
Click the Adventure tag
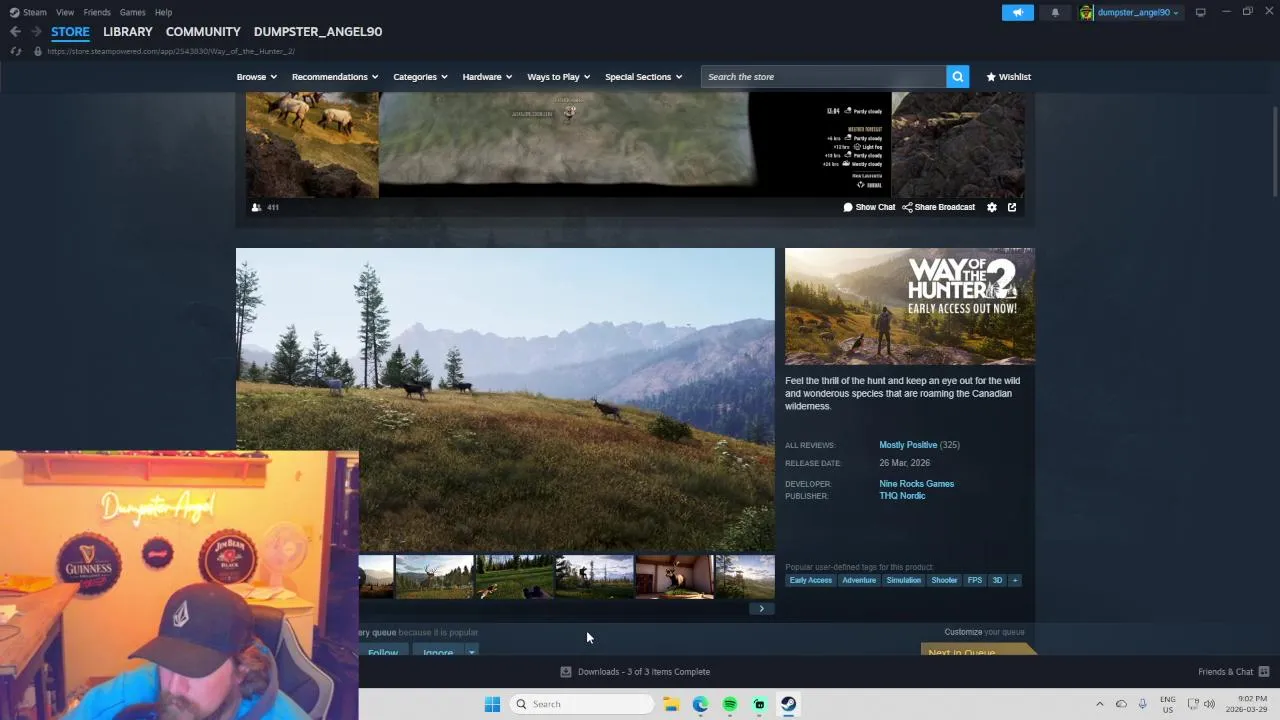click(859, 580)
